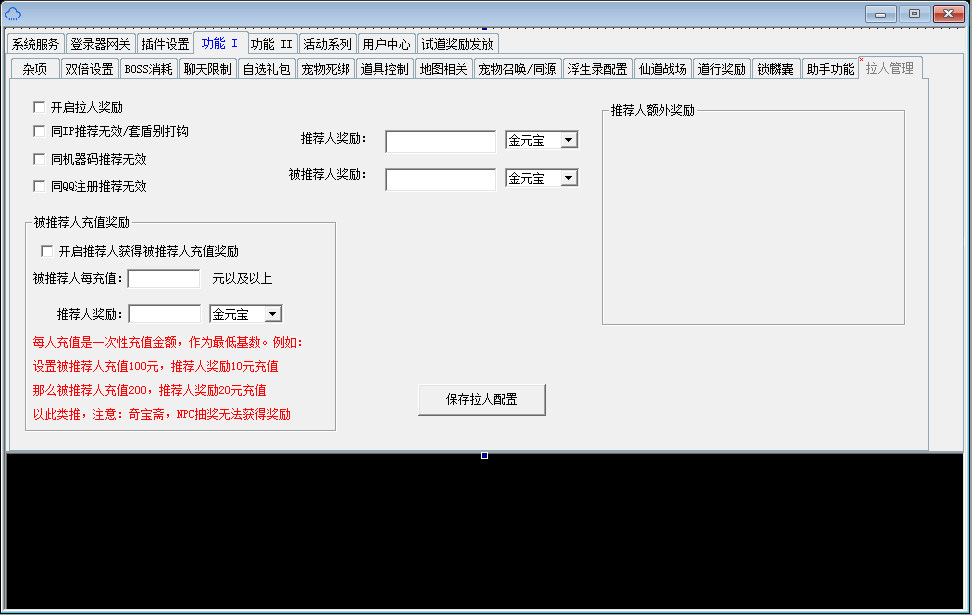Switch to the 系统服务 tab
Image resolution: width=972 pixels, height=615 pixels.
36,44
